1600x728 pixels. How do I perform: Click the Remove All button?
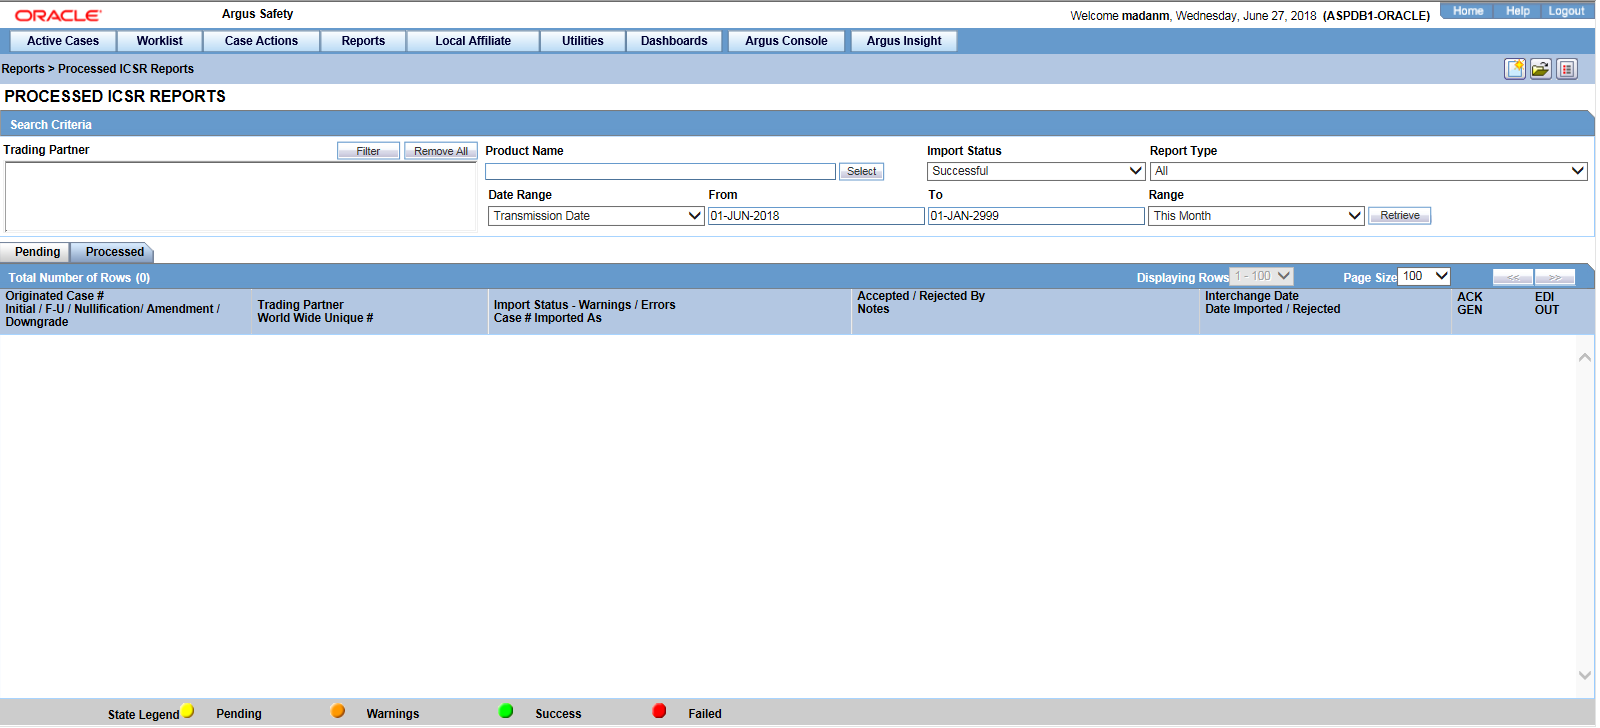pos(441,151)
